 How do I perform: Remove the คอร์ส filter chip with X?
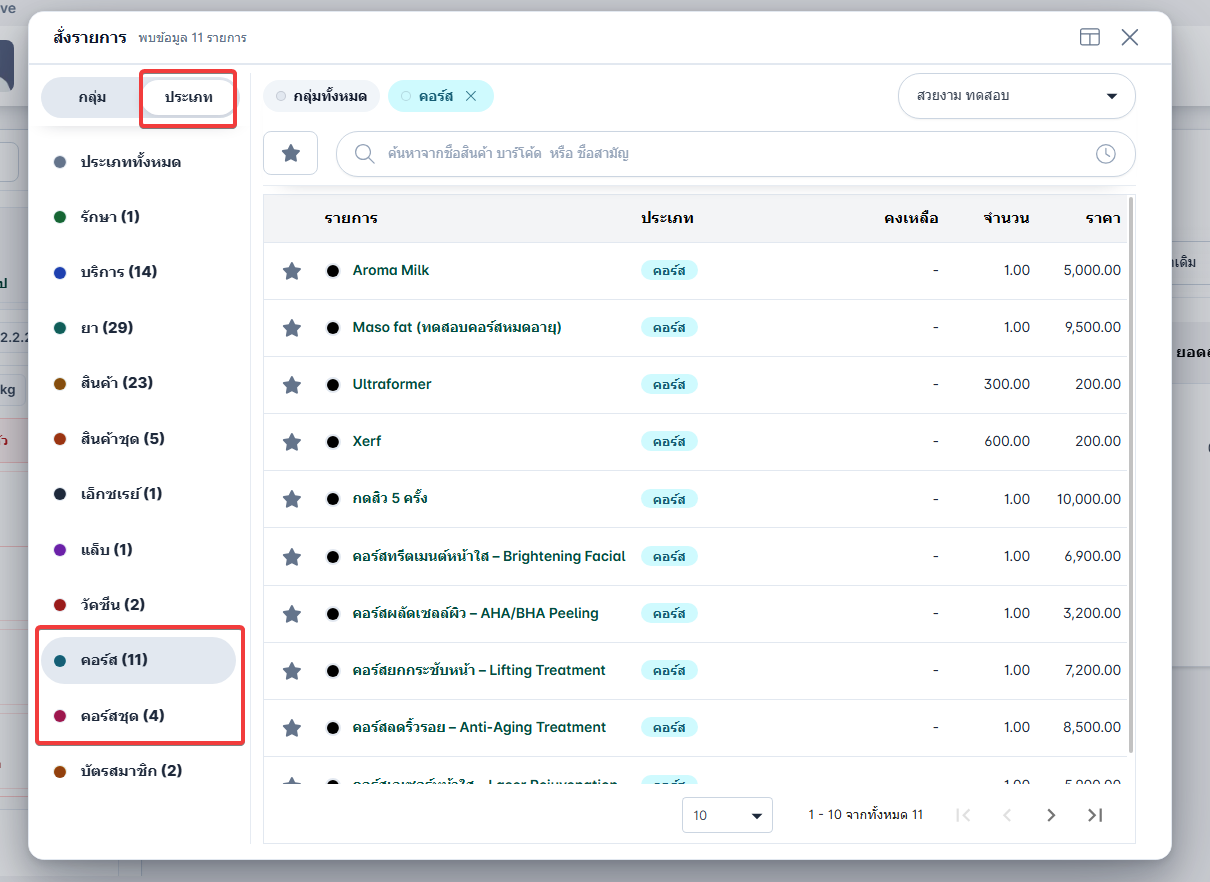[x=471, y=96]
